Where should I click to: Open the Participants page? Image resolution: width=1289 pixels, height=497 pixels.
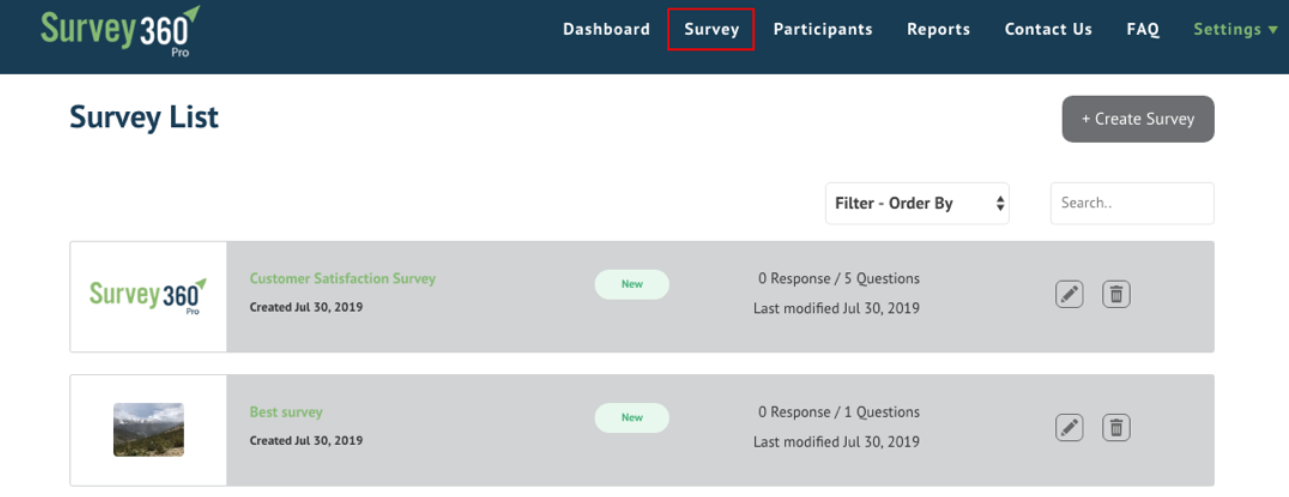(x=822, y=29)
